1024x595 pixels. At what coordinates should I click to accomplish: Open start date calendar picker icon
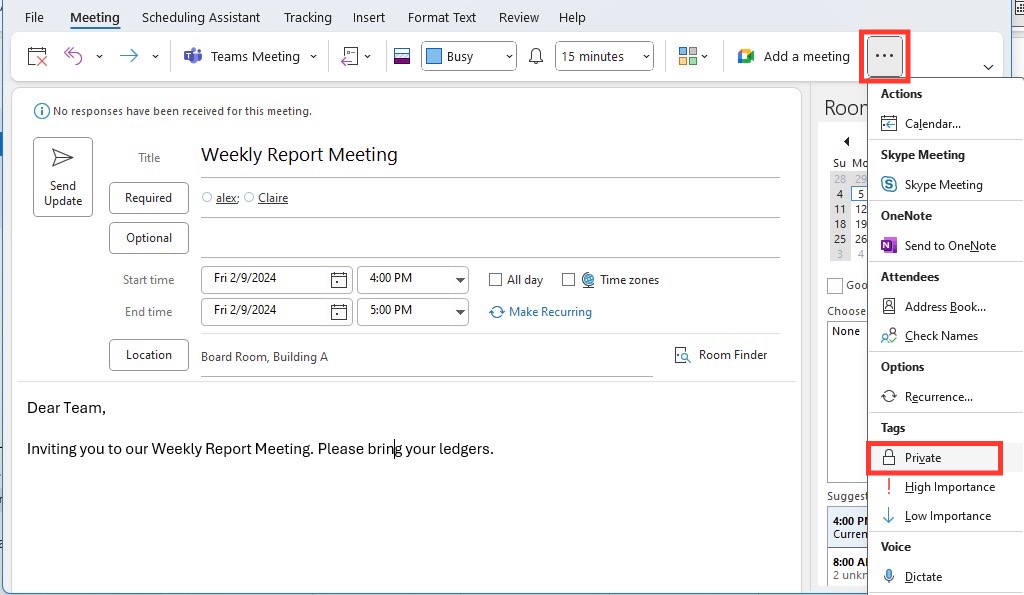point(338,280)
